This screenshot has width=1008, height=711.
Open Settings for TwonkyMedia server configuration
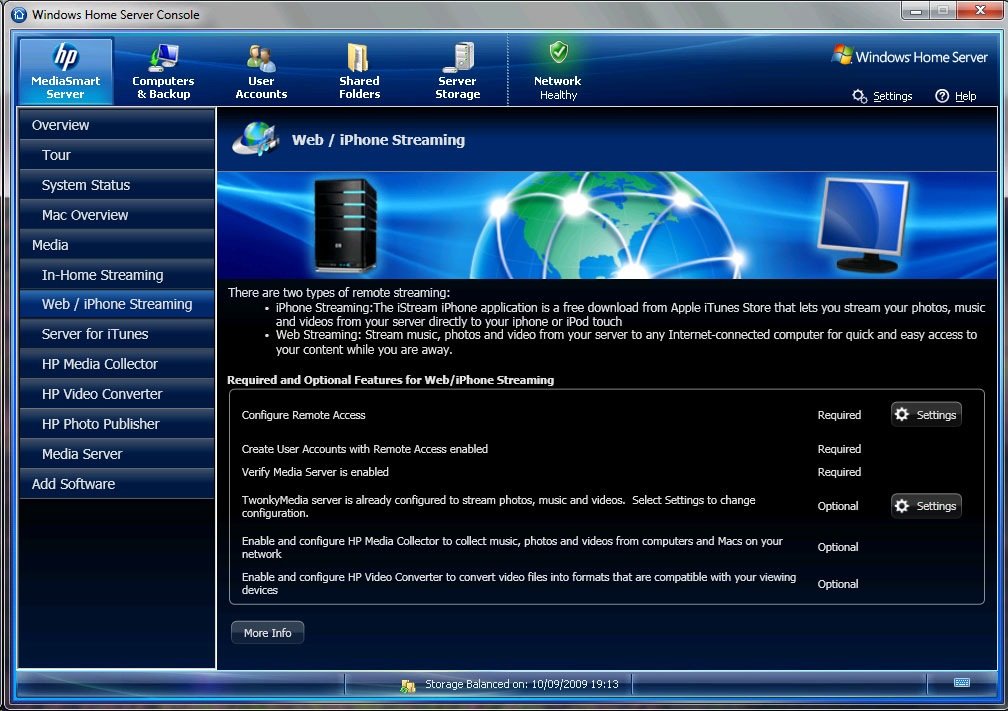click(926, 506)
